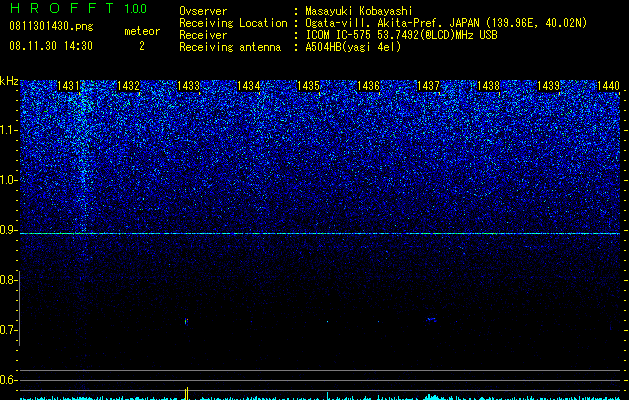Image resolution: width=629 pixels, height=400 pixels.
Task: Click the filename 0811301430.png
Action: [x=51, y=27]
